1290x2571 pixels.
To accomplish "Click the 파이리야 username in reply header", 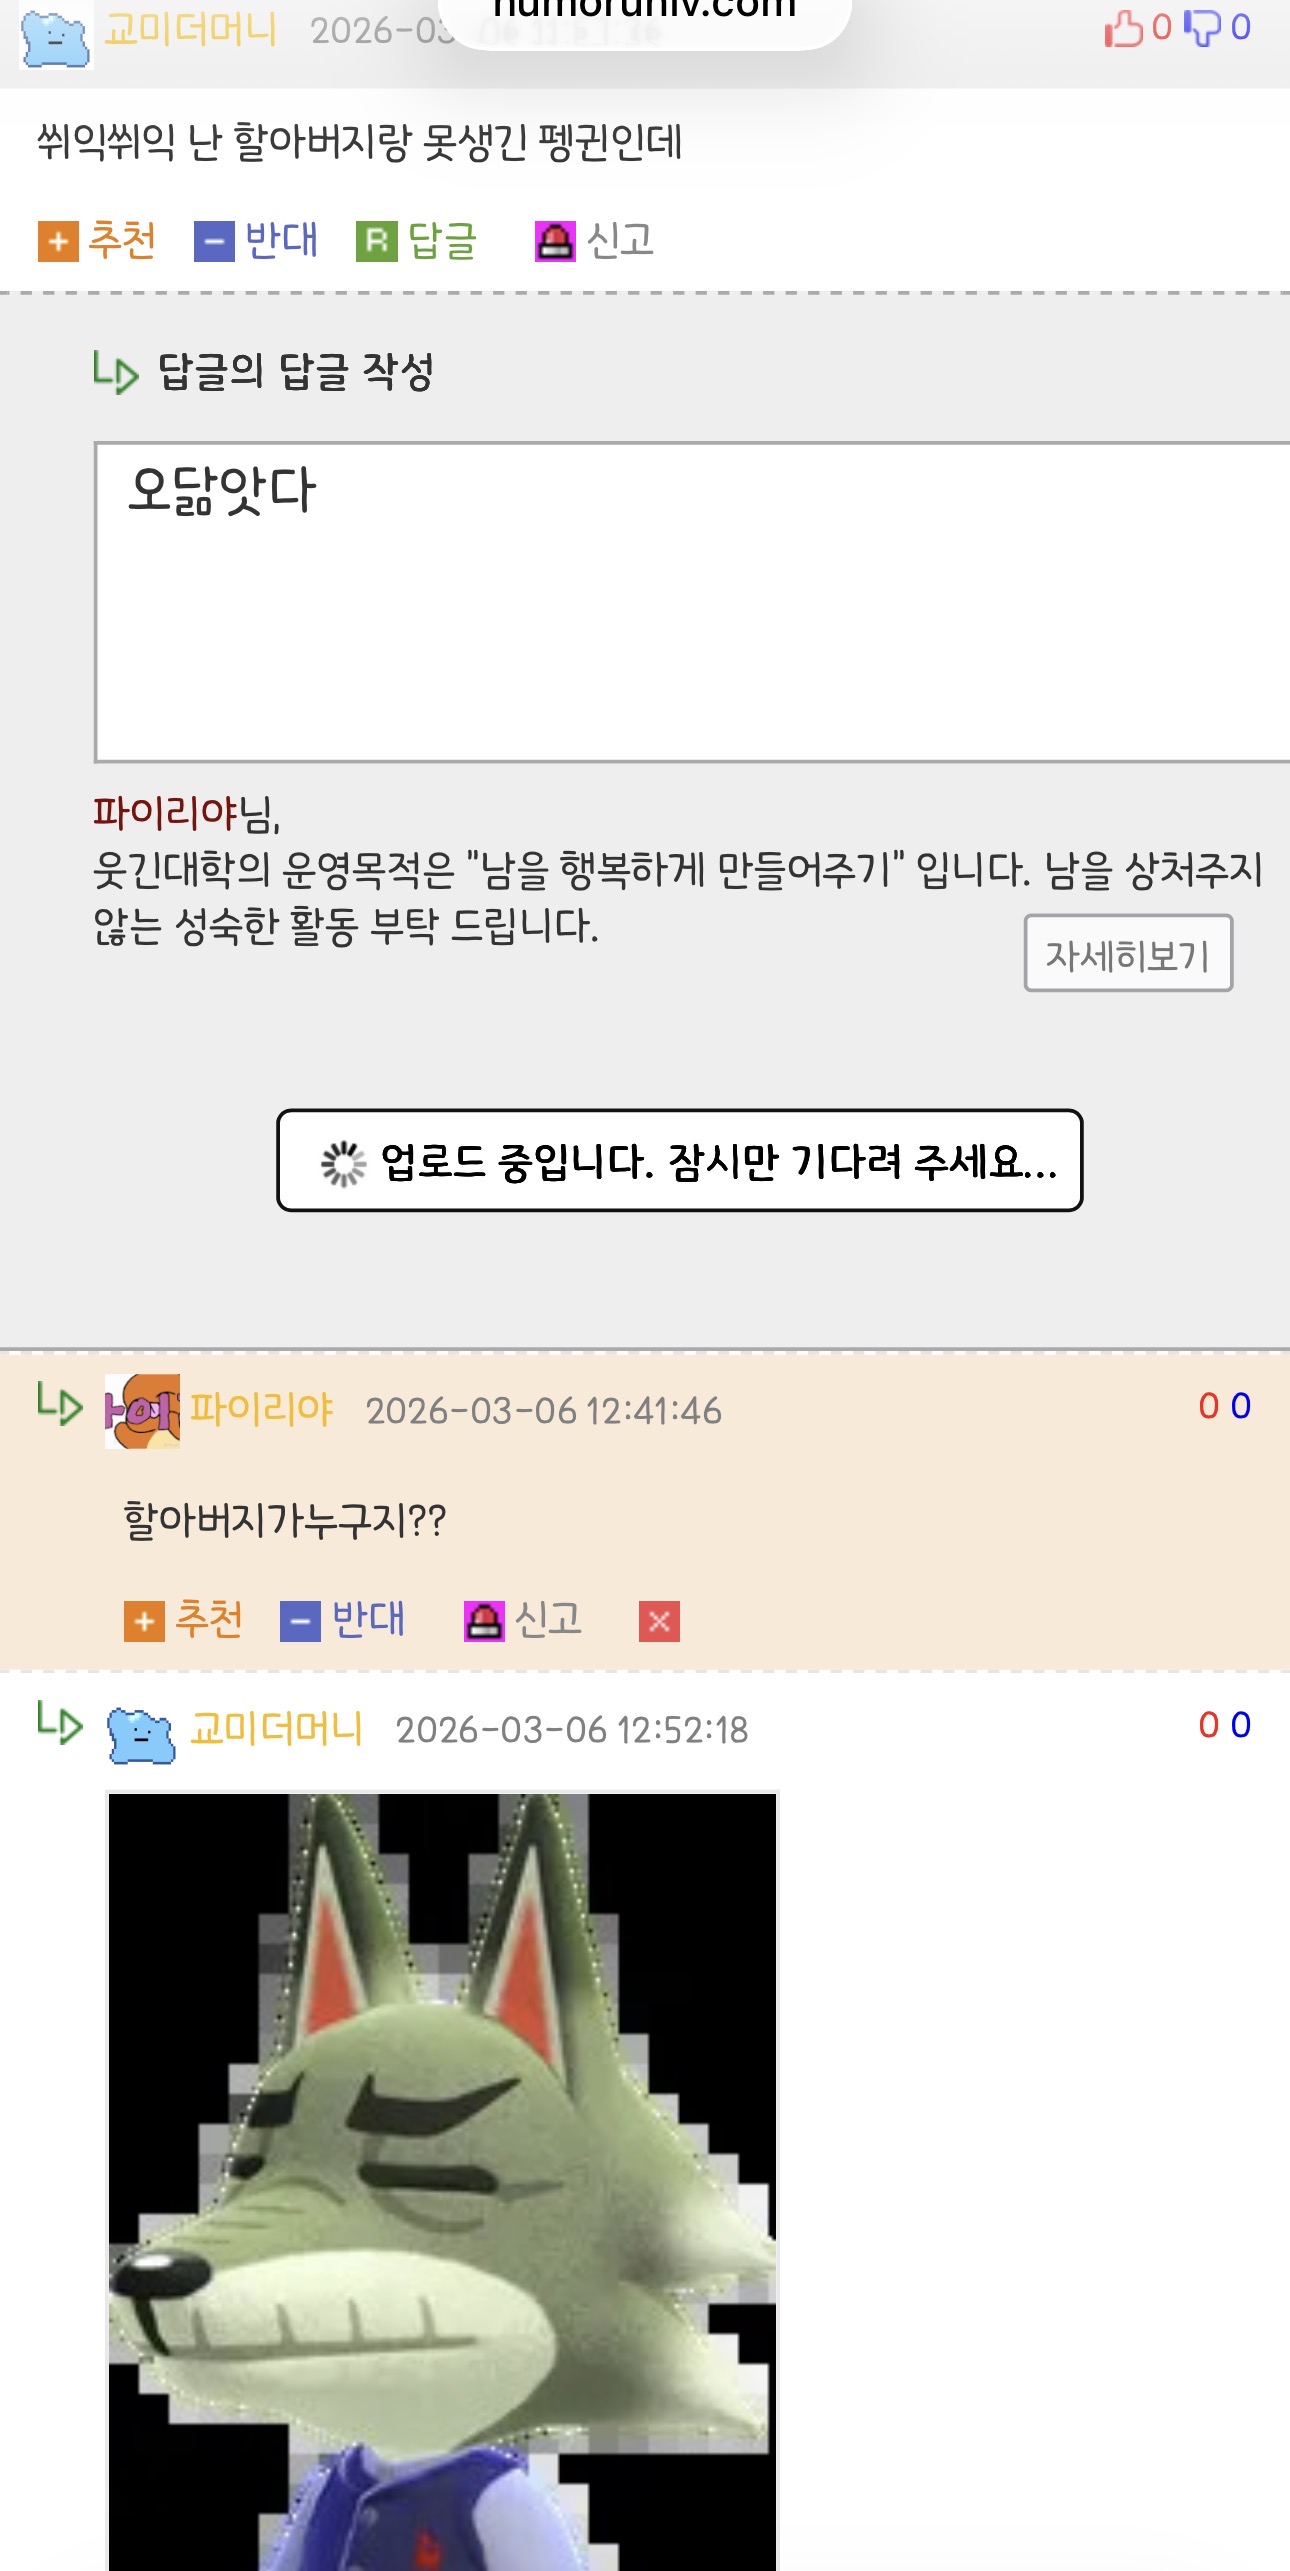I will point(261,1408).
